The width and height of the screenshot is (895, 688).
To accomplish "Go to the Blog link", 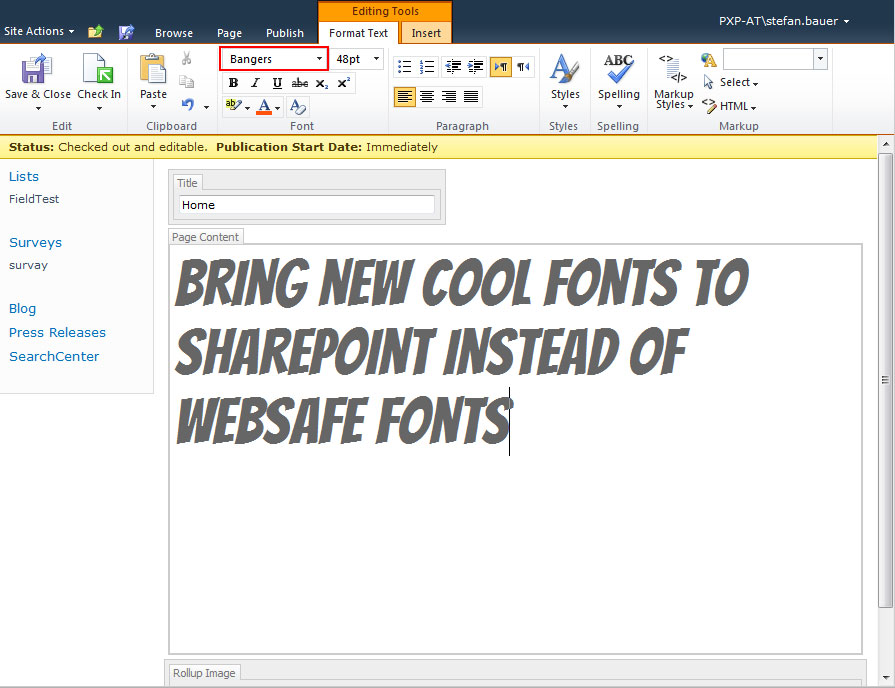I will pyautogui.click(x=22, y=308).
